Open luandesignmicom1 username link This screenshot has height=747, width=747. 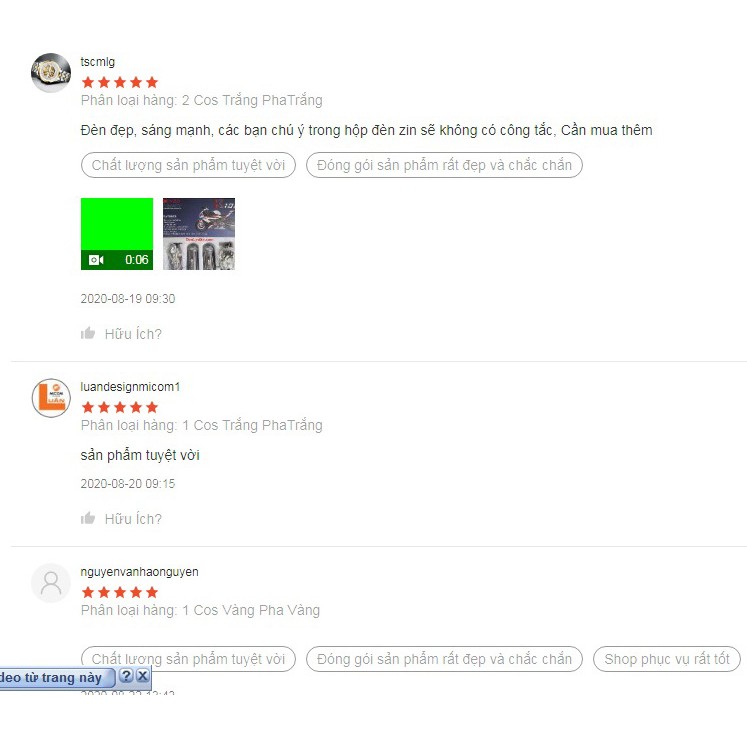(130, 386)
